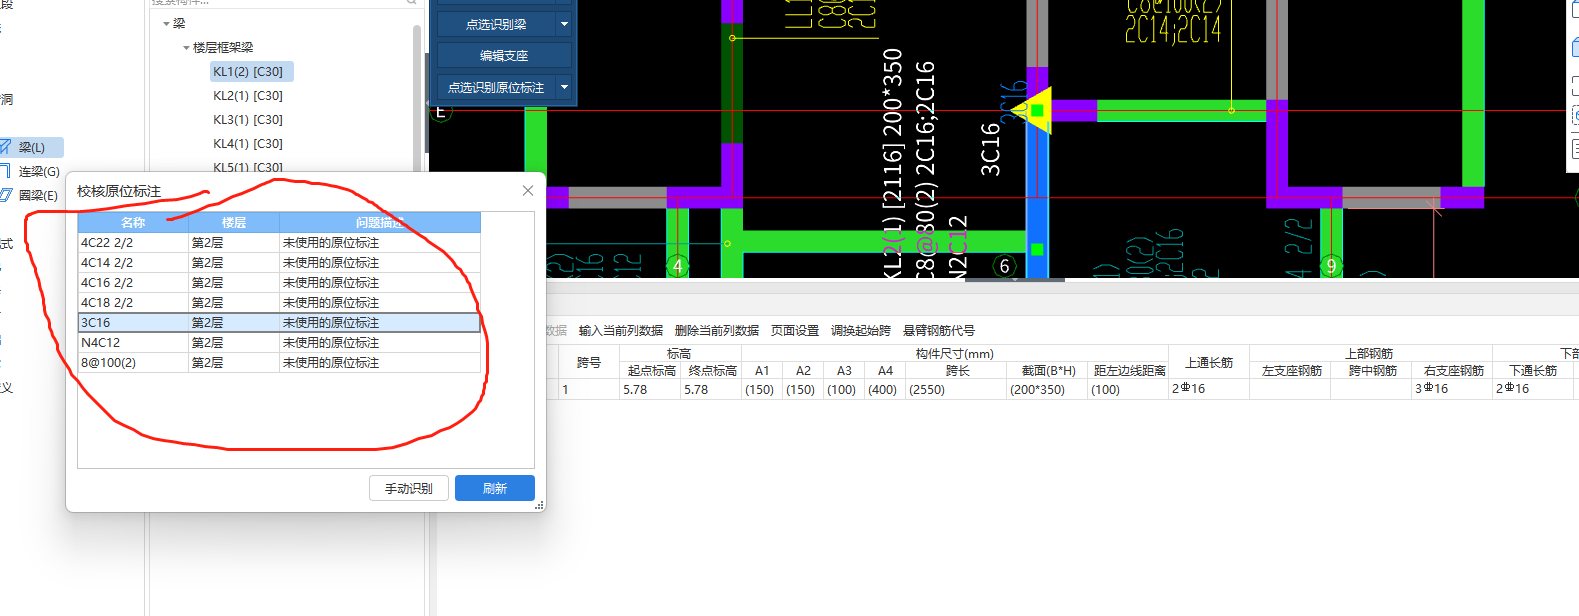This screenshot has width=1579, height=616.
Task: Click the yellow triangle marker on drawing
Action: [1034, 111]
